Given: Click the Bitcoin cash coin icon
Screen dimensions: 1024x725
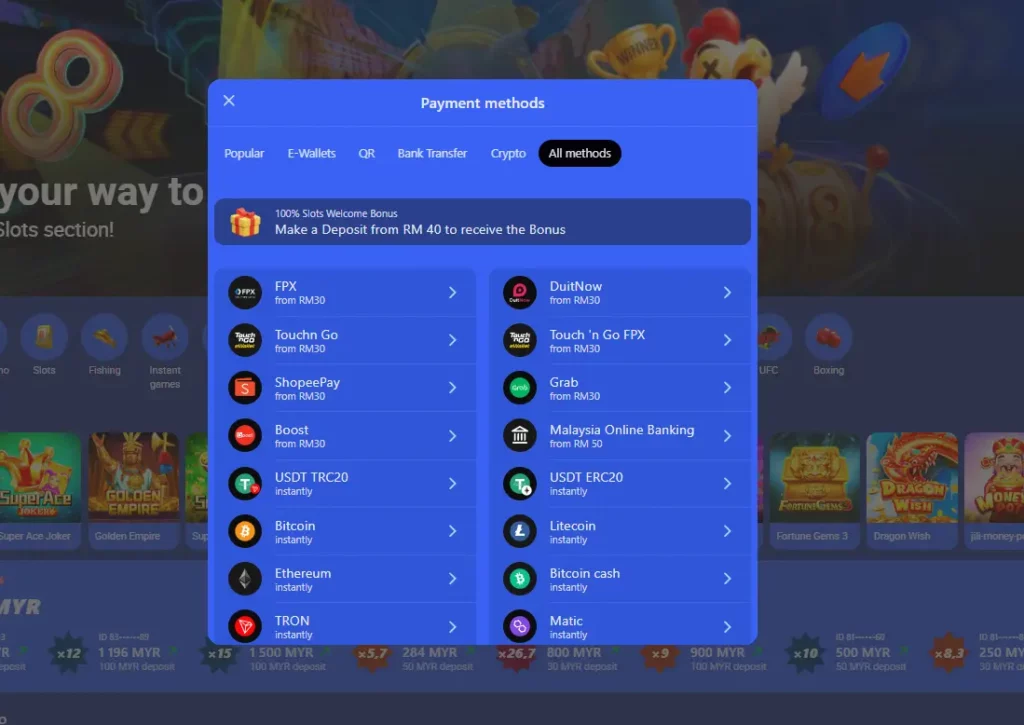Looking at the screenshot, I should (520, 579).
